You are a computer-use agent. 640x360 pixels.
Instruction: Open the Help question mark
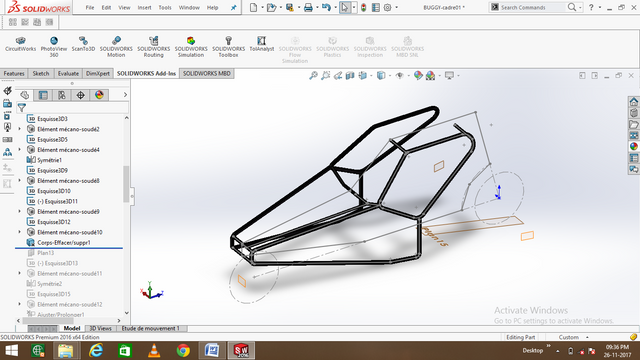591,7
